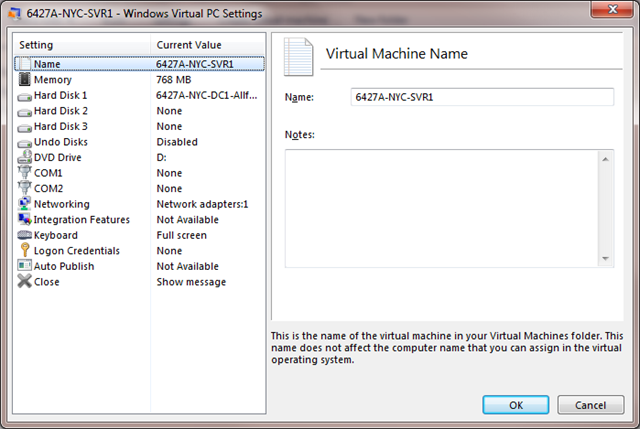Click the D: value for DVD Drive
This screenshot has height=429, width=640.
[162, 158]
